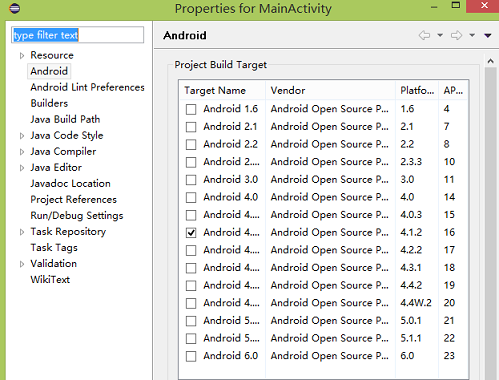Check the Android 1.6 target checkbox
The width and height of the screenshot is (499, 380).
click(191, 109)
